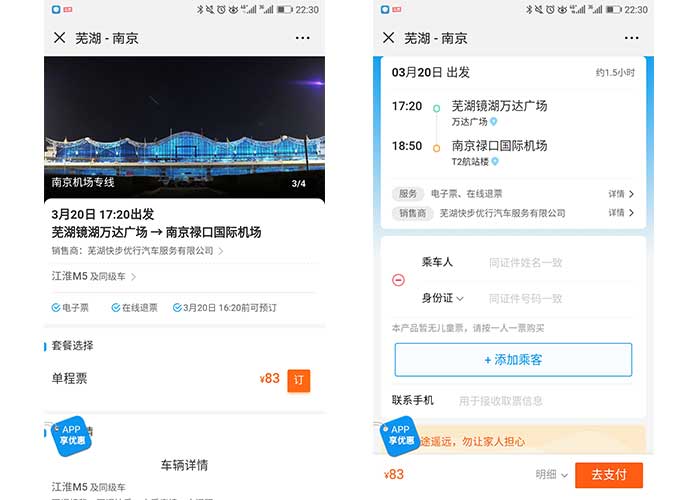
Task: Open 服务 details via 详情 arrow
Action: point(621,194)
